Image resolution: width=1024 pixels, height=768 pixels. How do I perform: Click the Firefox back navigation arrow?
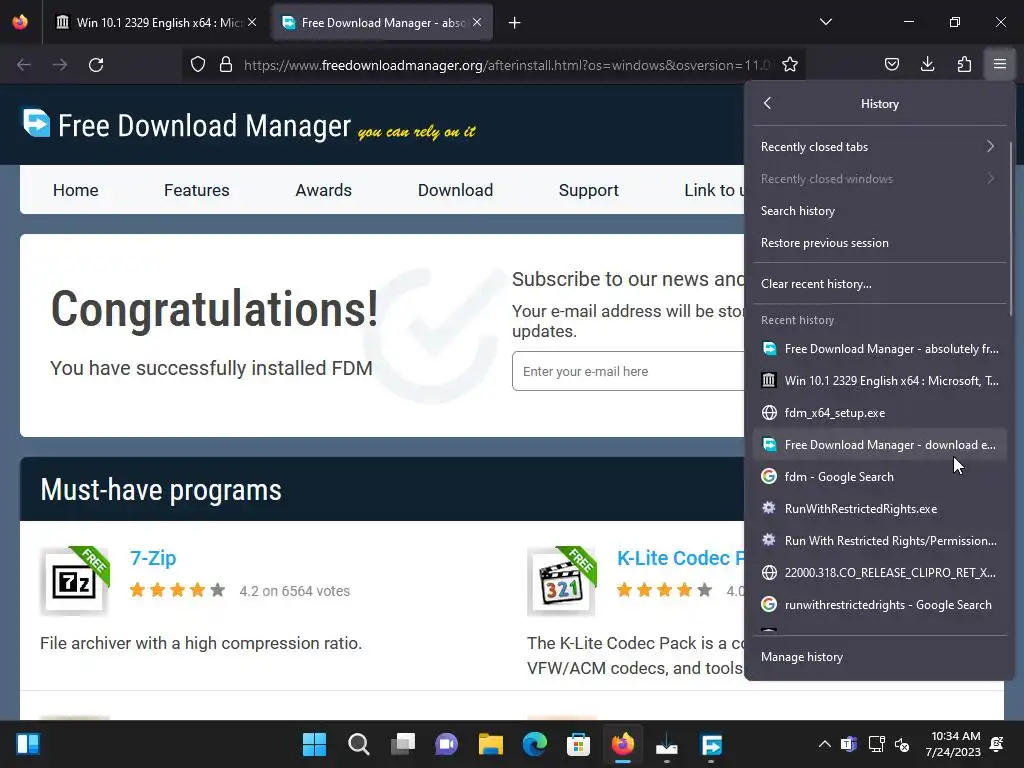[24, 65]
